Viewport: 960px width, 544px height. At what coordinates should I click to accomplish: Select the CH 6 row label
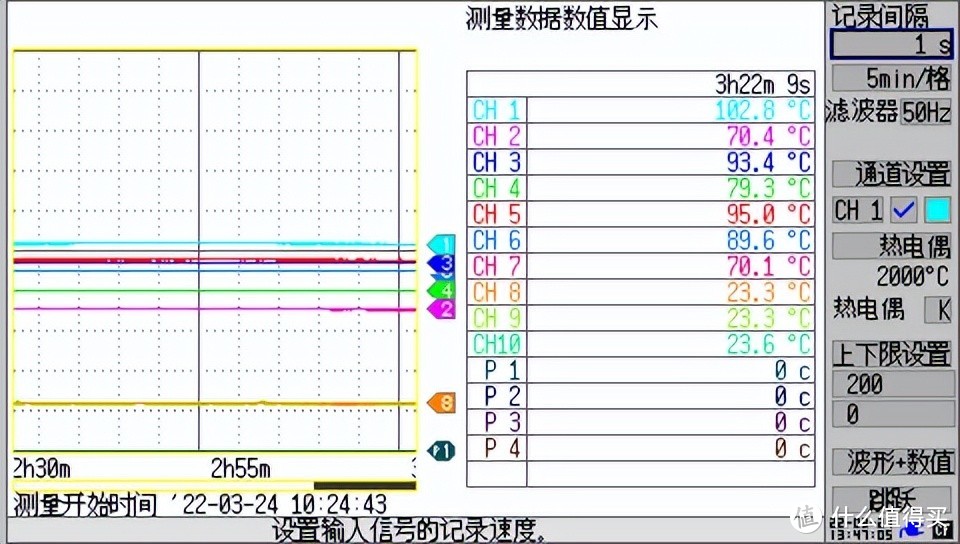pyautogui.click(x=497, y=240)
